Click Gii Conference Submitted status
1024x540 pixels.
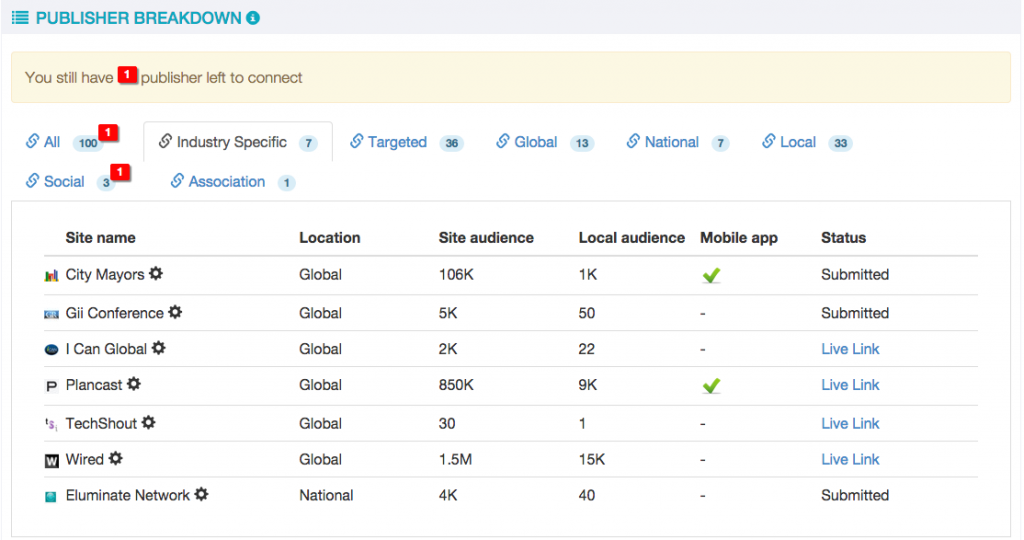(x=854, y=313)
